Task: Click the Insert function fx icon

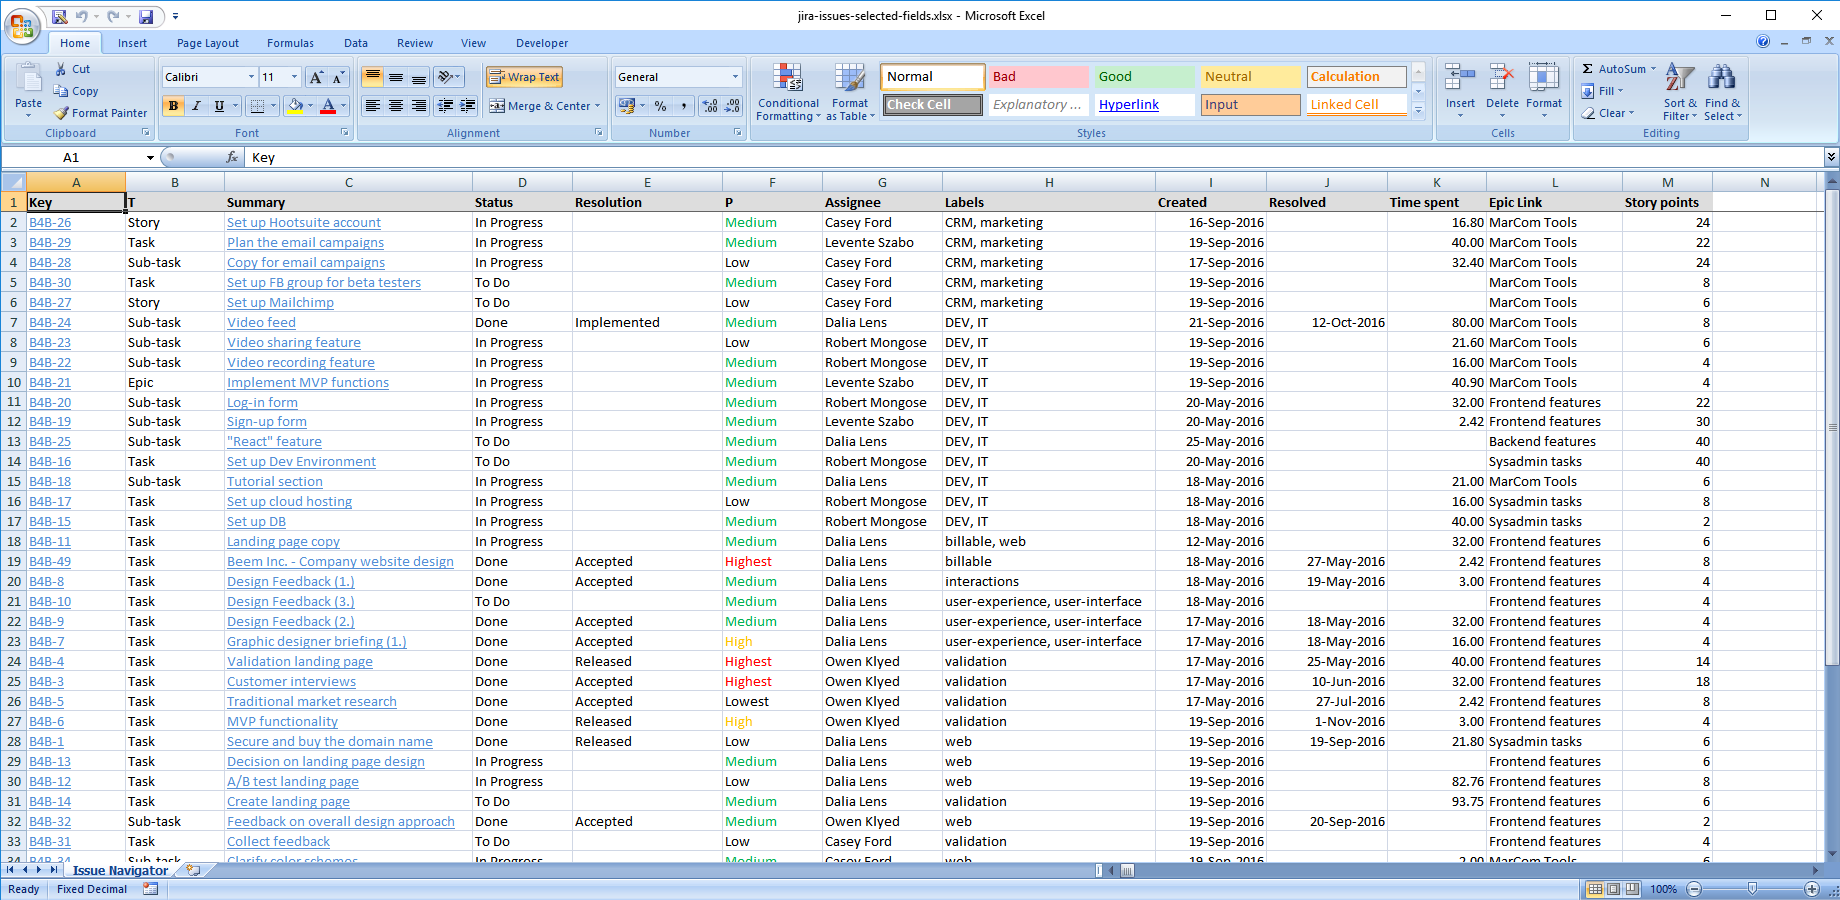Action: coord(232,158)
